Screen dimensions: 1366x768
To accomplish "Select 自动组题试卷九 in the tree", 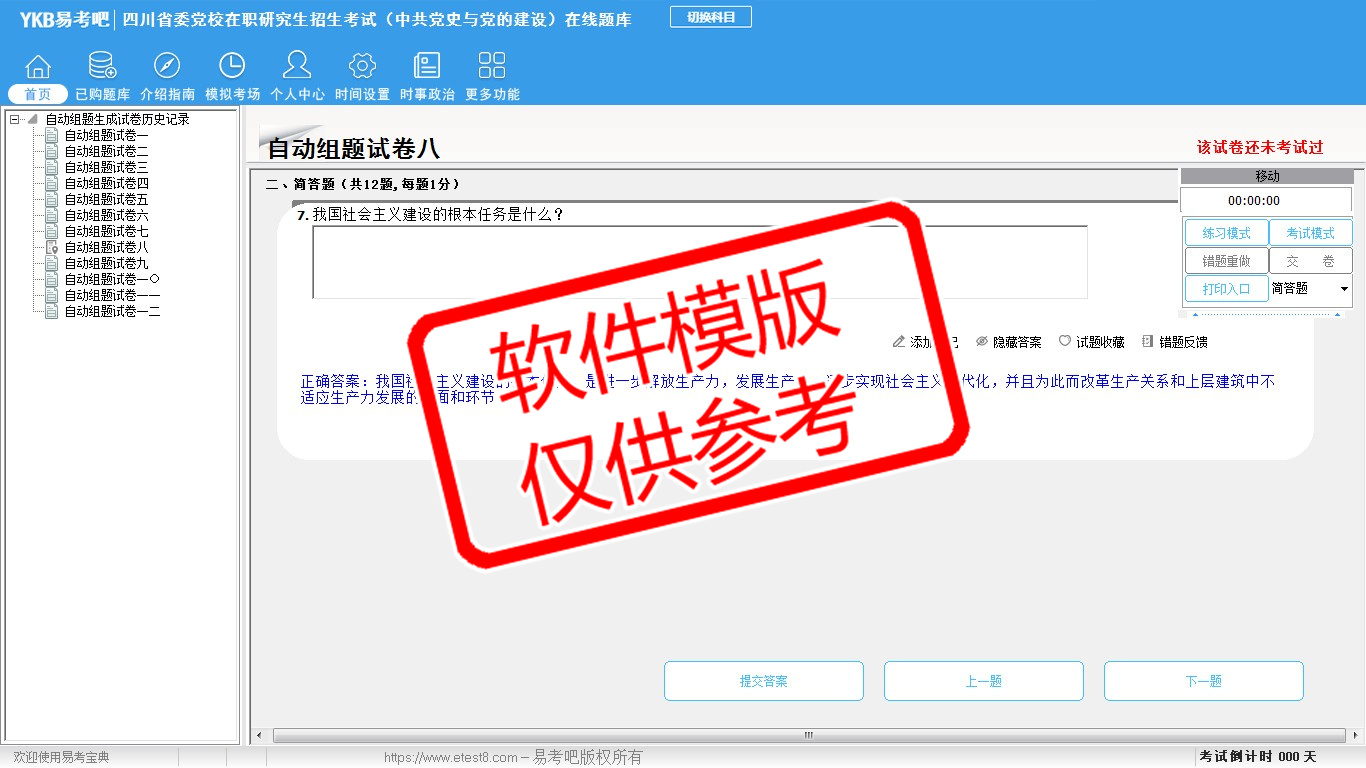I will click(106, 264).
